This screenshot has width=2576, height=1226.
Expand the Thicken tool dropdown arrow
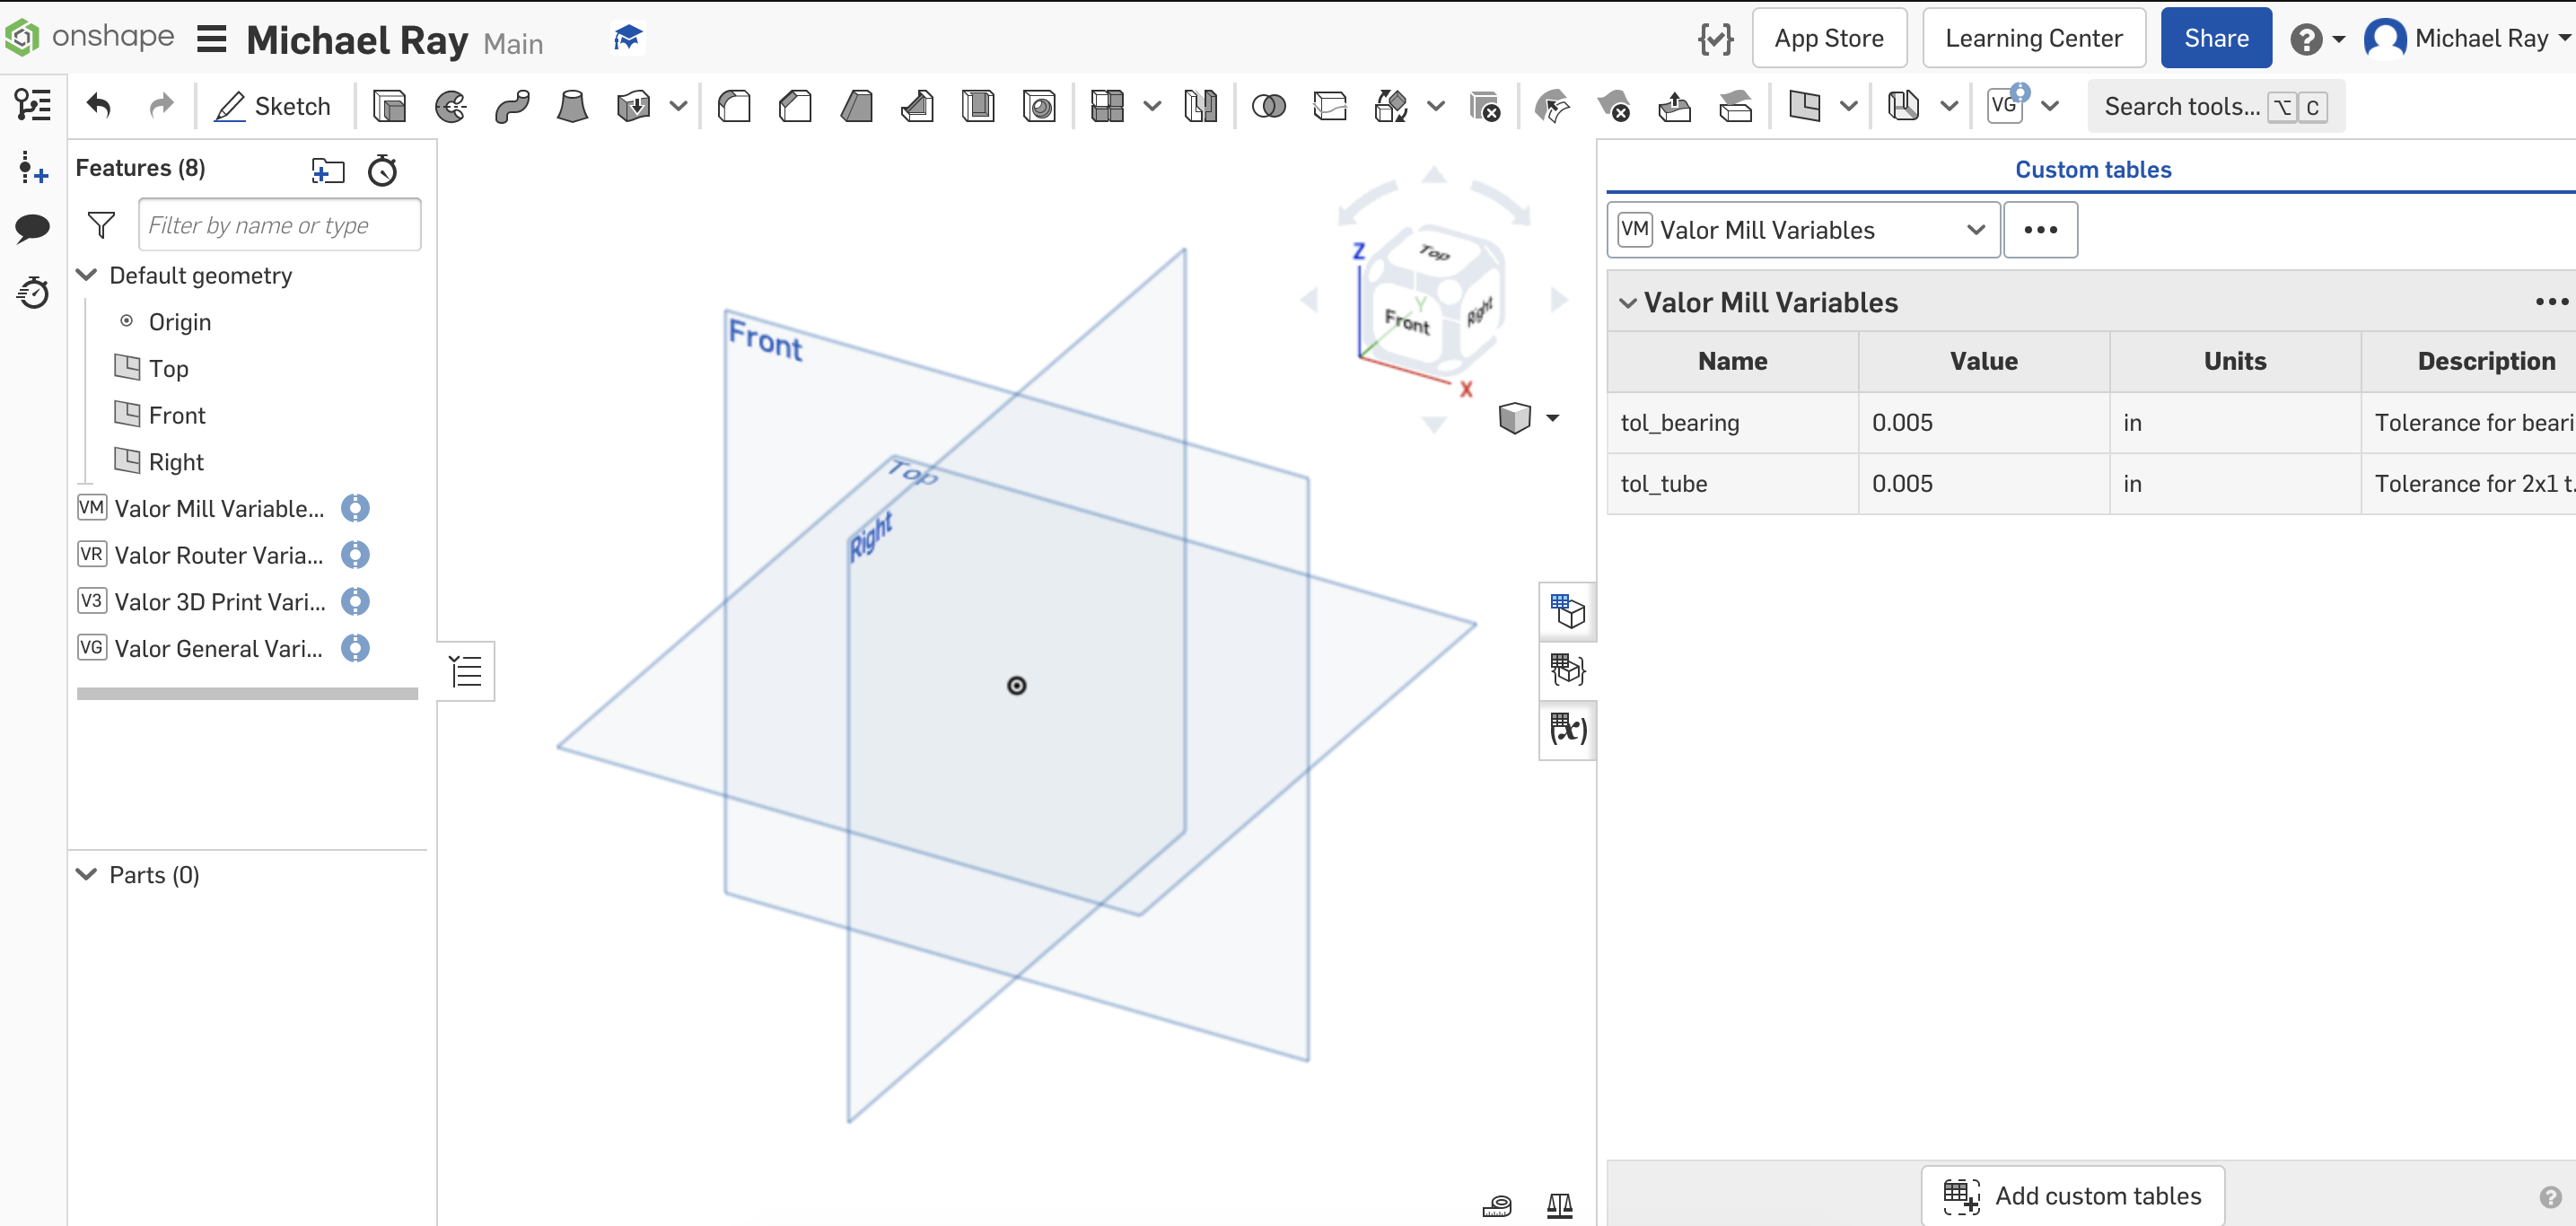(678, 106)
